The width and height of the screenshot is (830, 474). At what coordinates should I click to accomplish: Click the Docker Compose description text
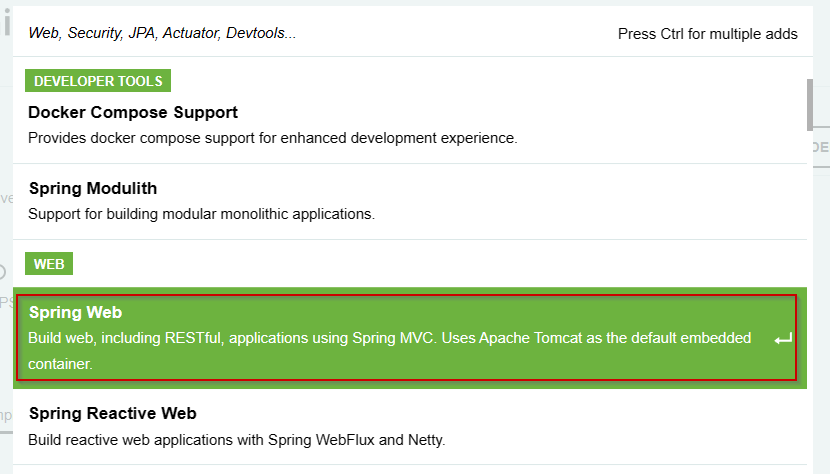pyautogui.click(x=273, y=138)
